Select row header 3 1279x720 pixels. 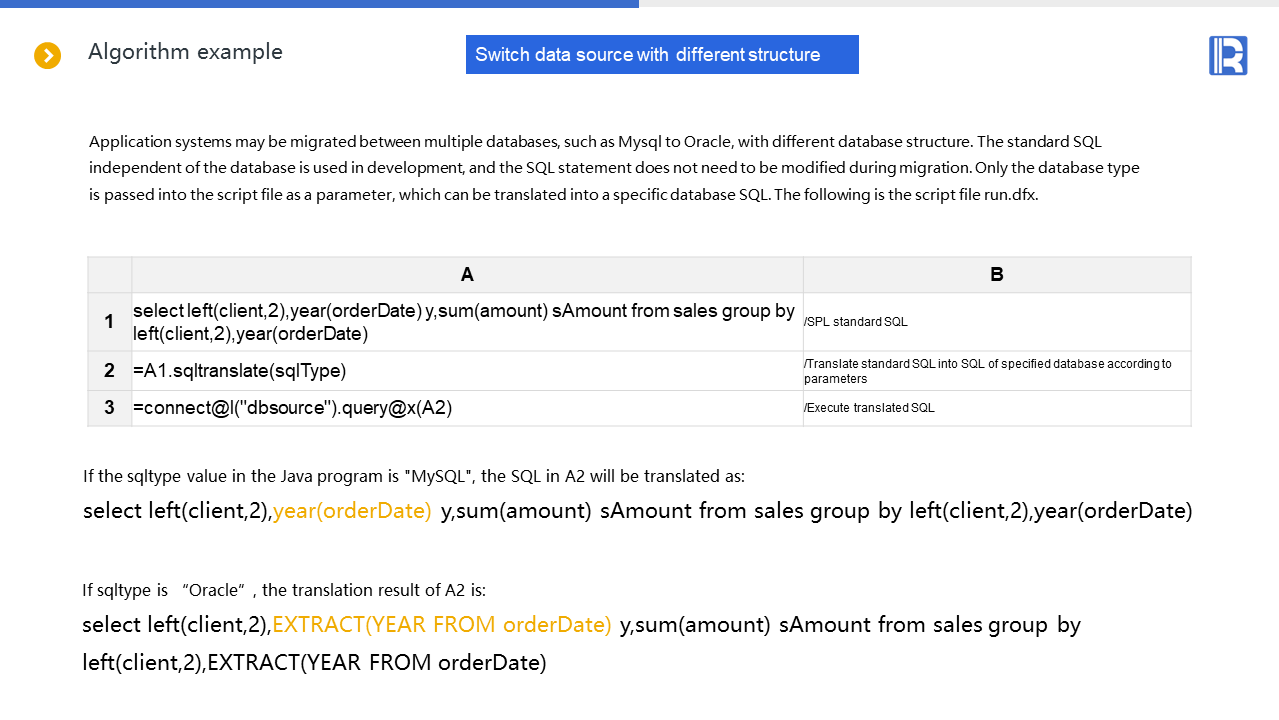[110, 408]
